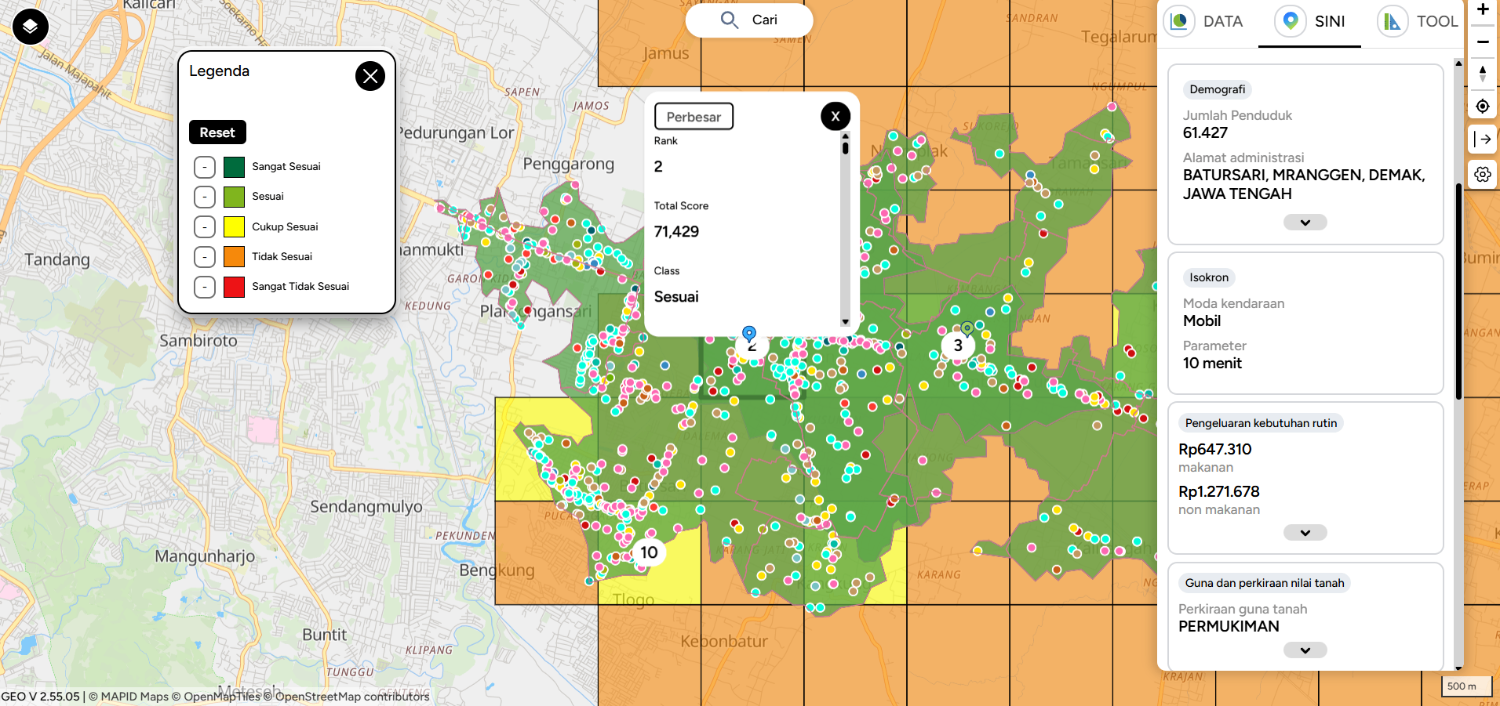The image size is (1500, 706).
Task: Click the blue location pin marker
Action: point(748,334)
